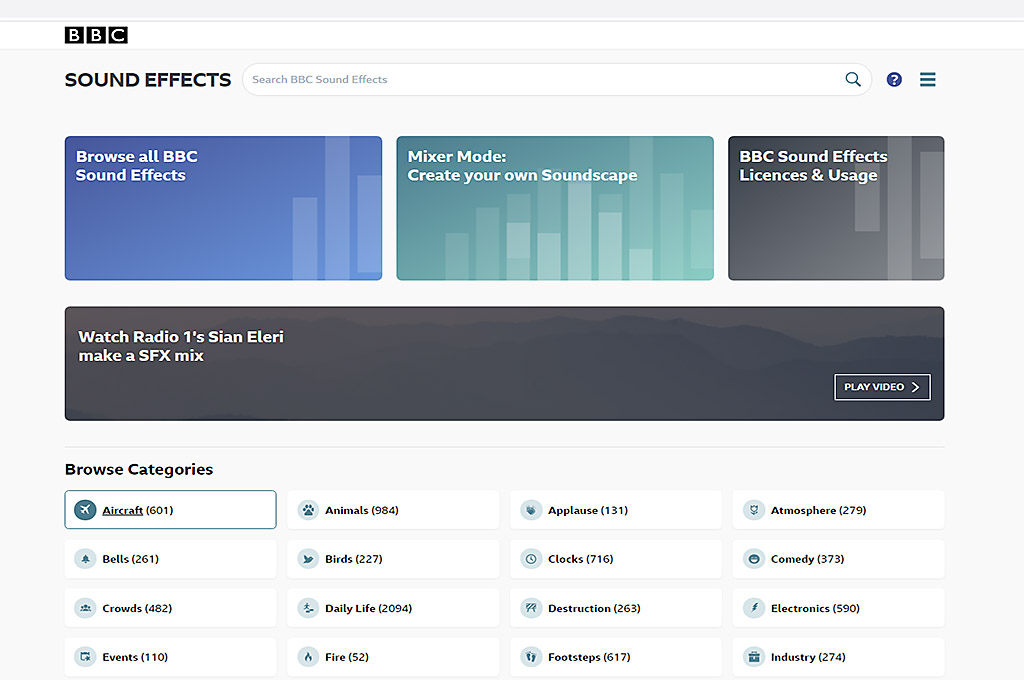Image resolution: width=1024 pixels, height=680 pixels.
Task: Click the Footsteps category icon
Action: tap(531, 657)
